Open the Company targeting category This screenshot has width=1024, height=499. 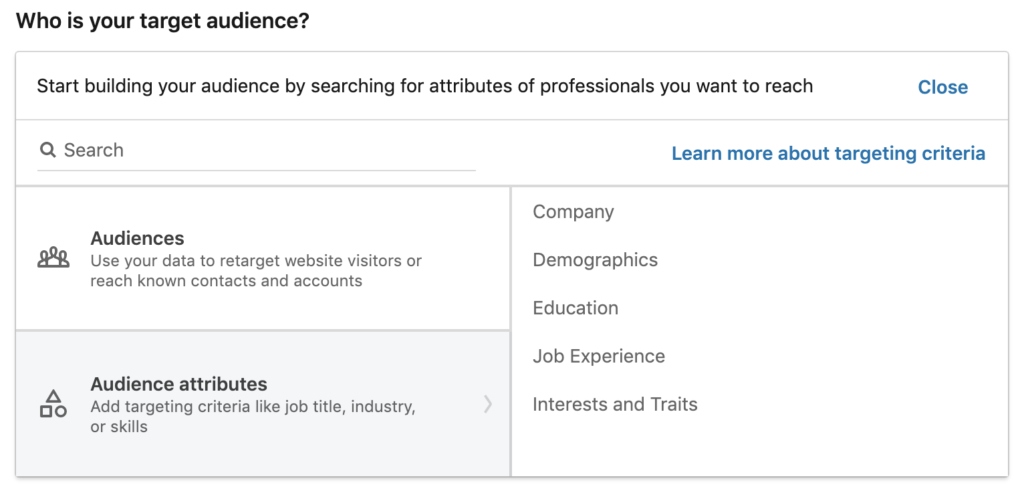point(573,212)
